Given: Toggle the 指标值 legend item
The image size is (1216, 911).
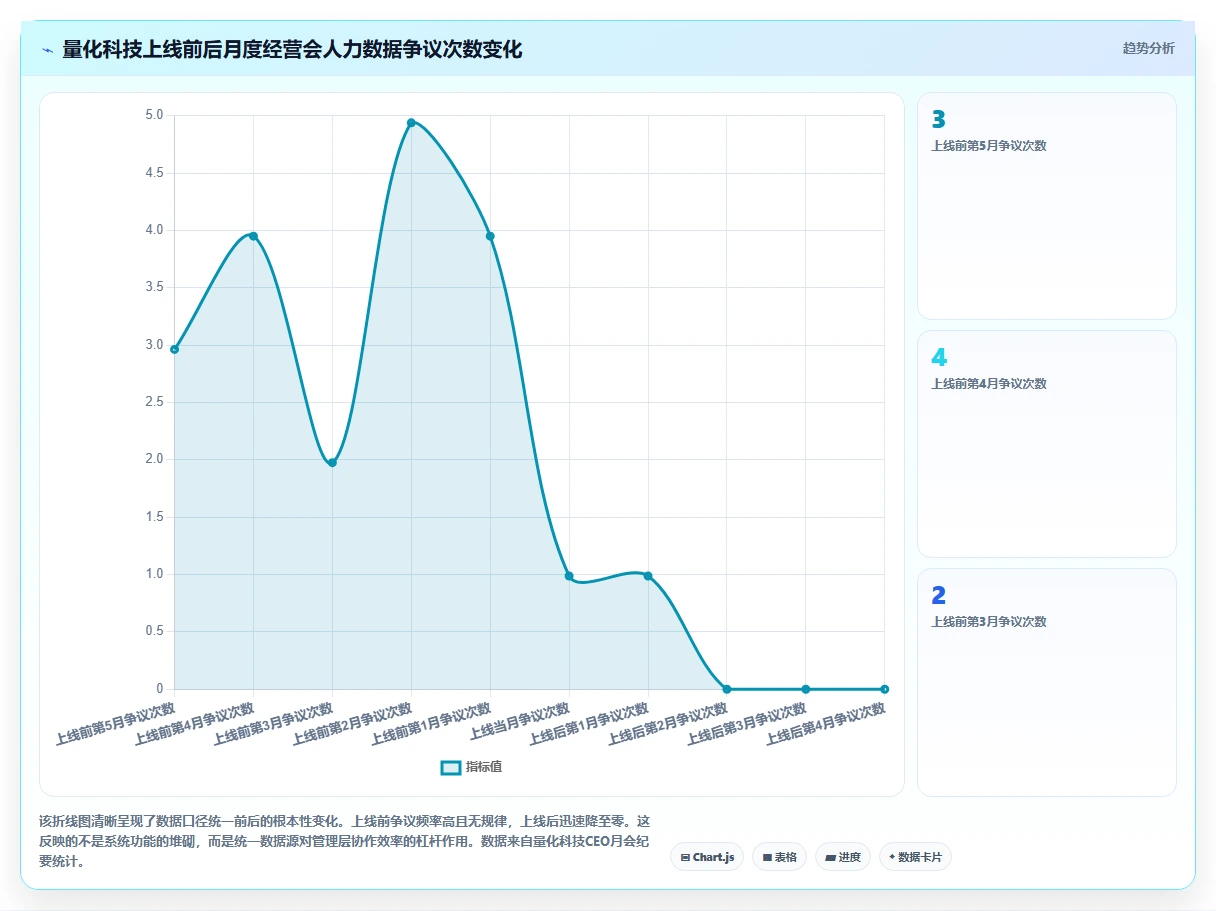Looking at the screenshot, I should pos(471,767).
